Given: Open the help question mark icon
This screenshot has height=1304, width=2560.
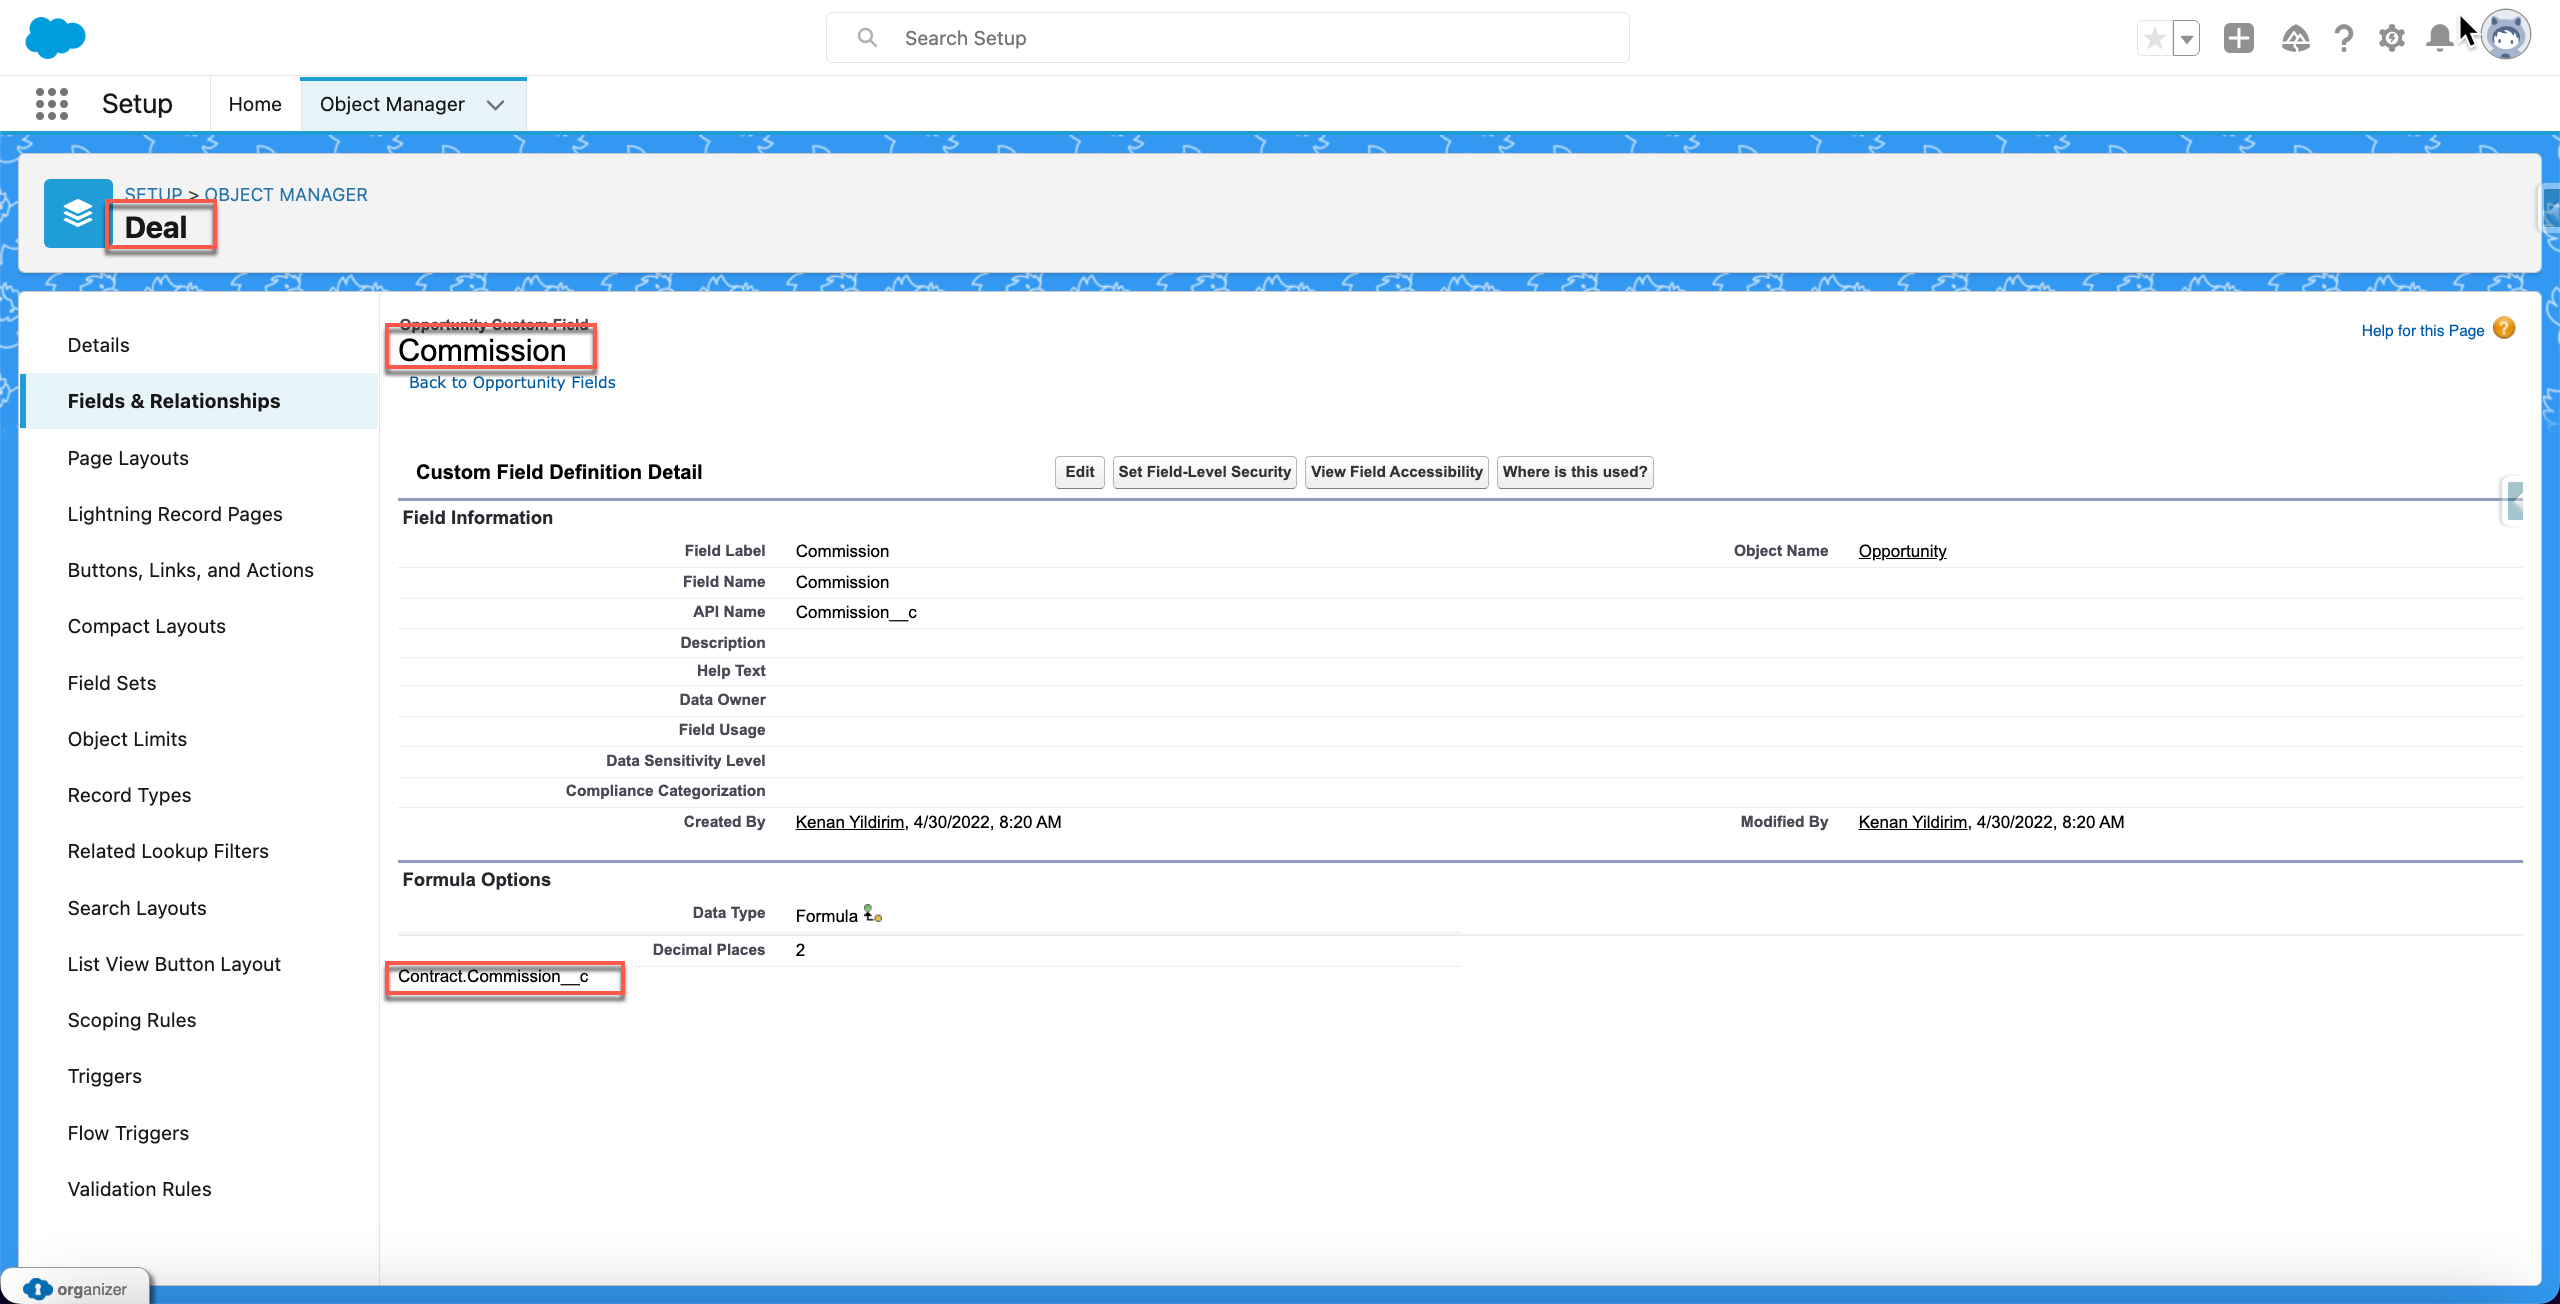Looking at the screenshot, I should point(2343,38).
